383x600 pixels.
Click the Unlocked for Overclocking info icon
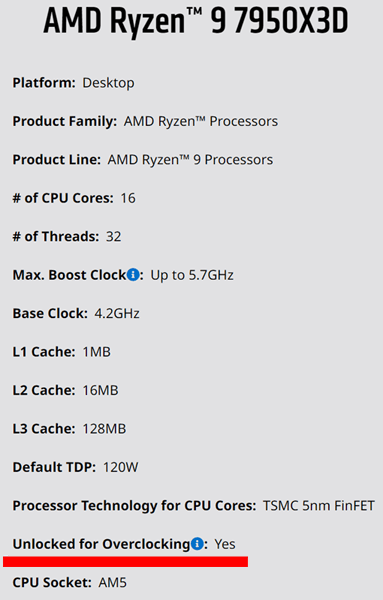197,543
